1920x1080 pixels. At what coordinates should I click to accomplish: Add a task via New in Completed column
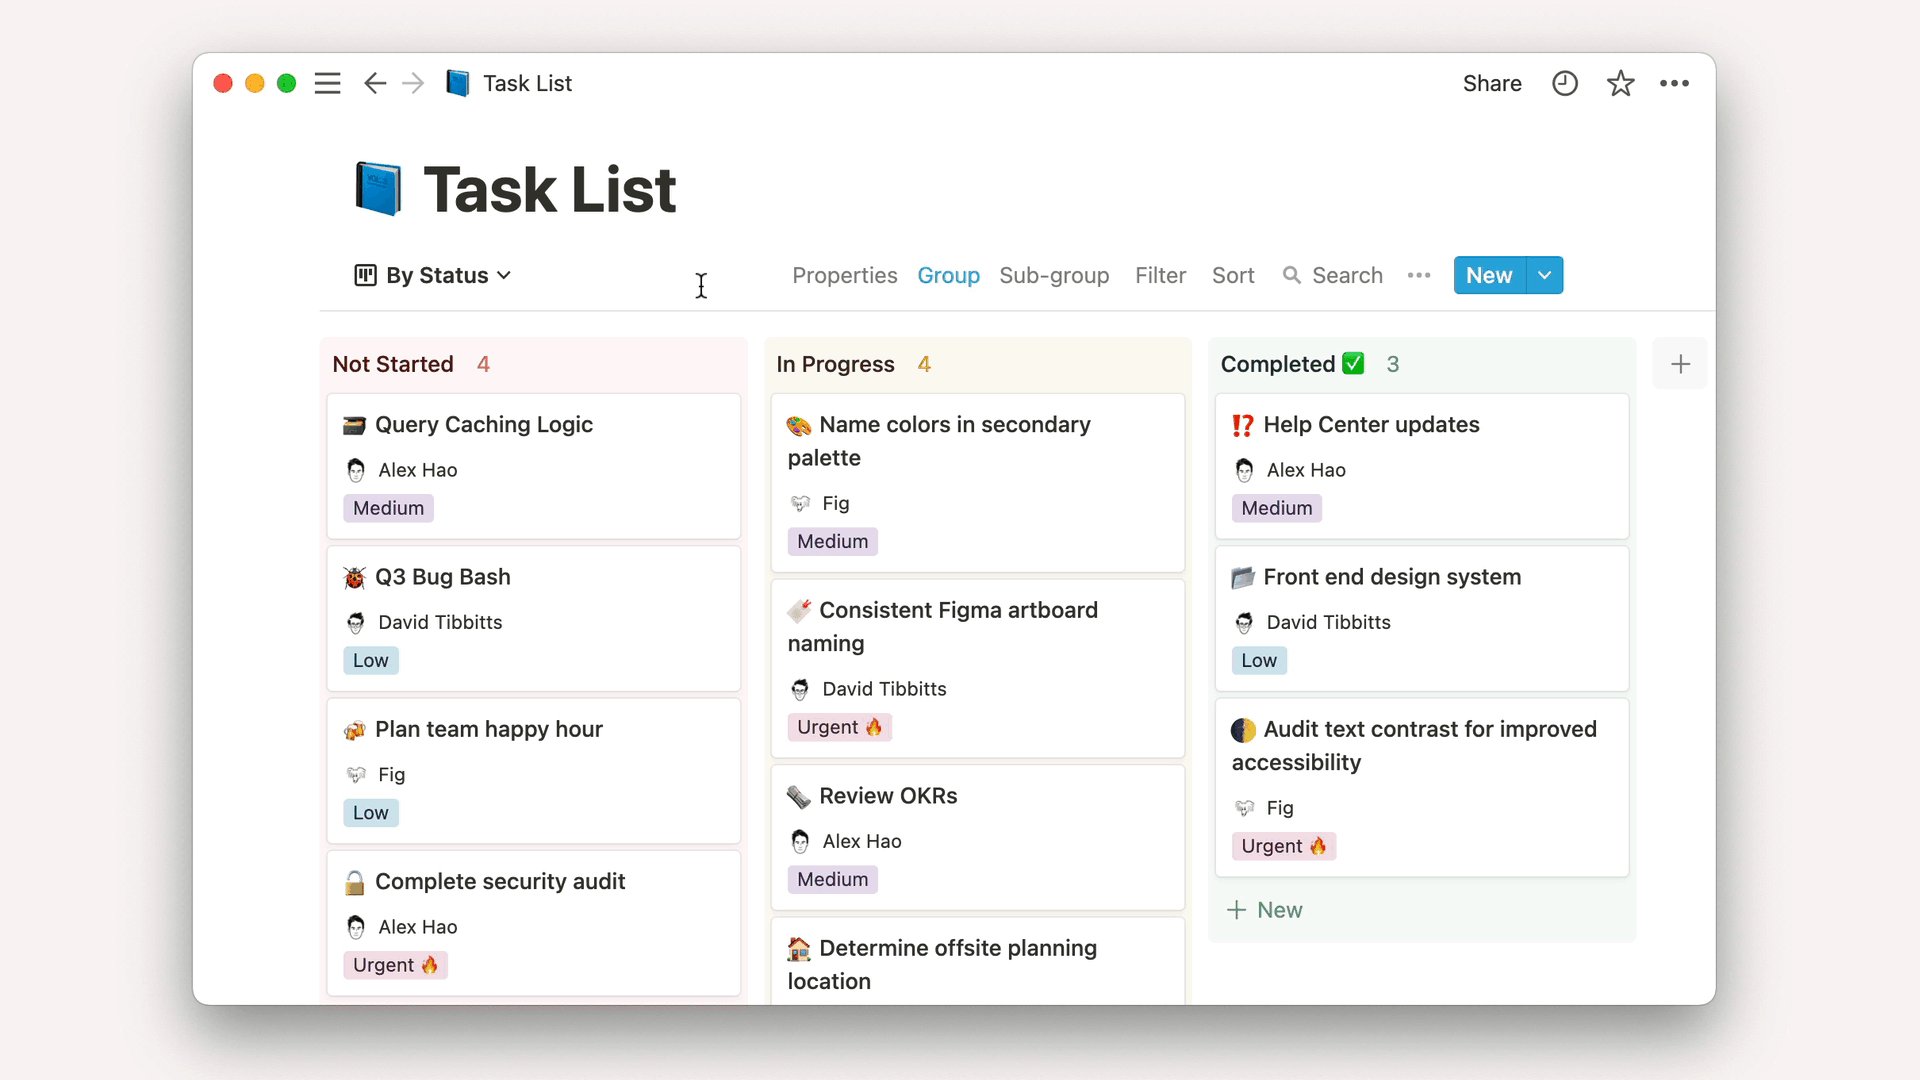pyautogui.click(x=1264, y=910)
